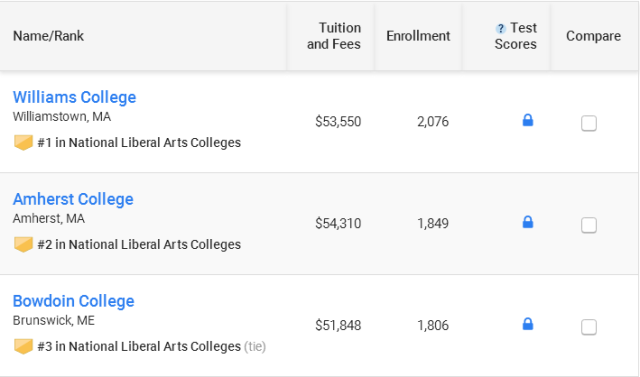
Task: Click the lock icon for Williams College
Action: tap(528, 120)
